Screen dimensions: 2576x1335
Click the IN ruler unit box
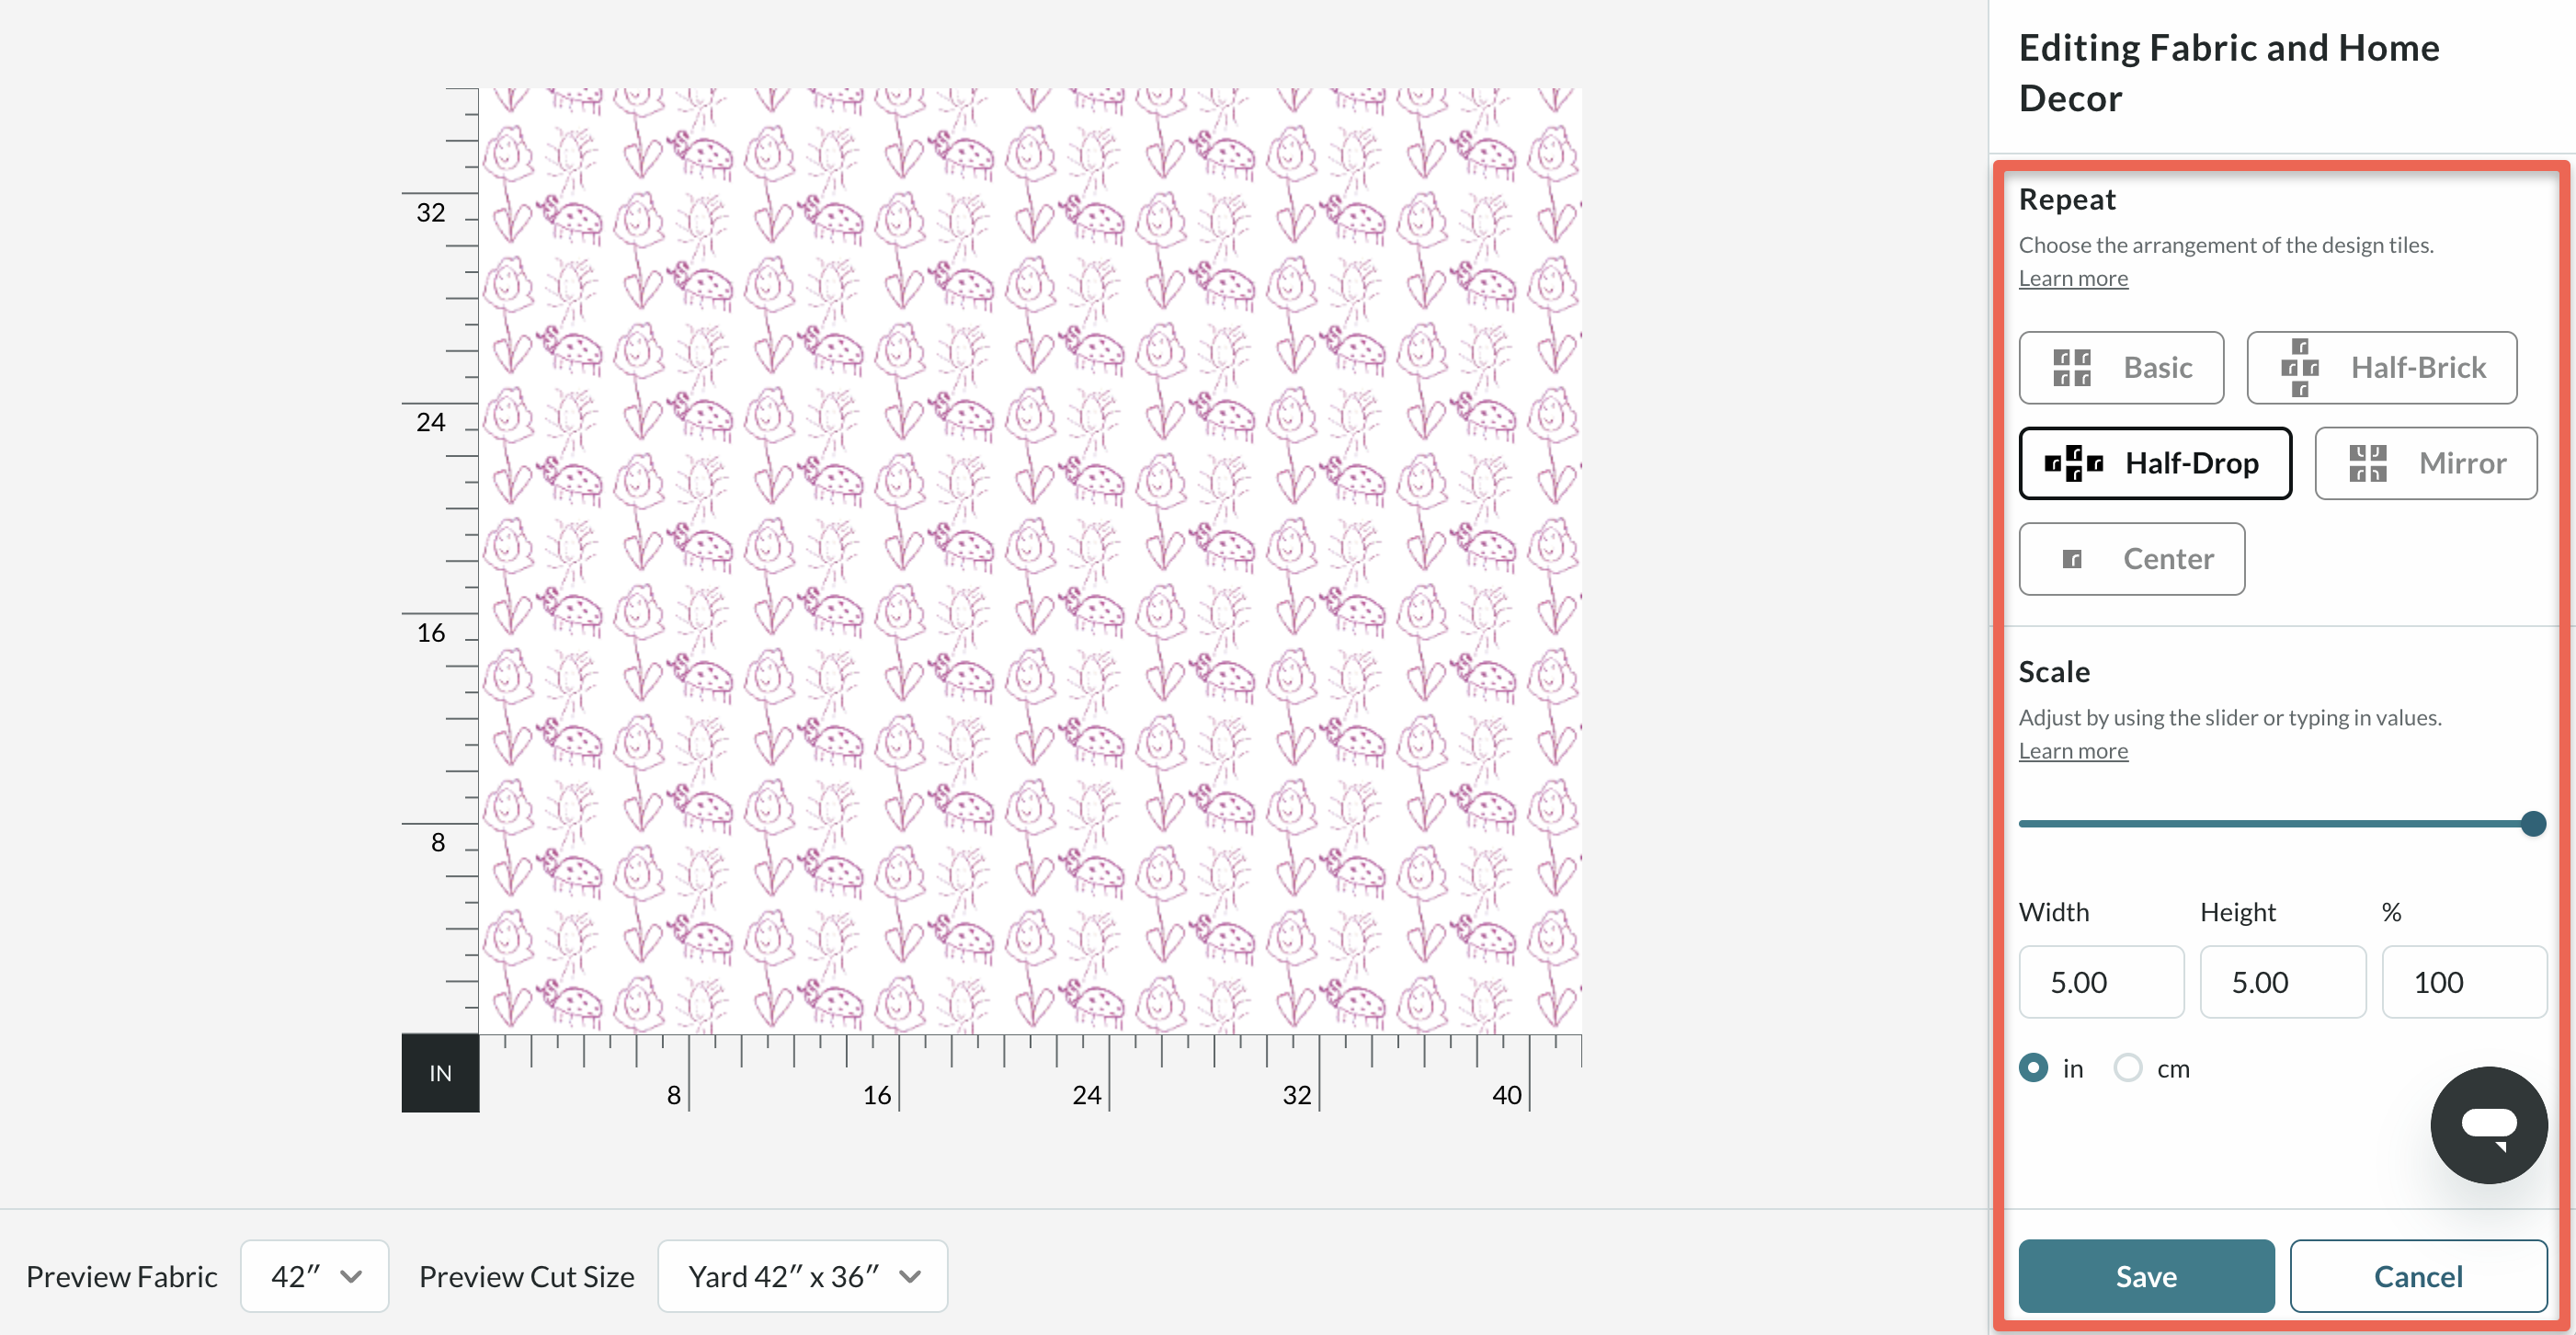point(440,1073)
